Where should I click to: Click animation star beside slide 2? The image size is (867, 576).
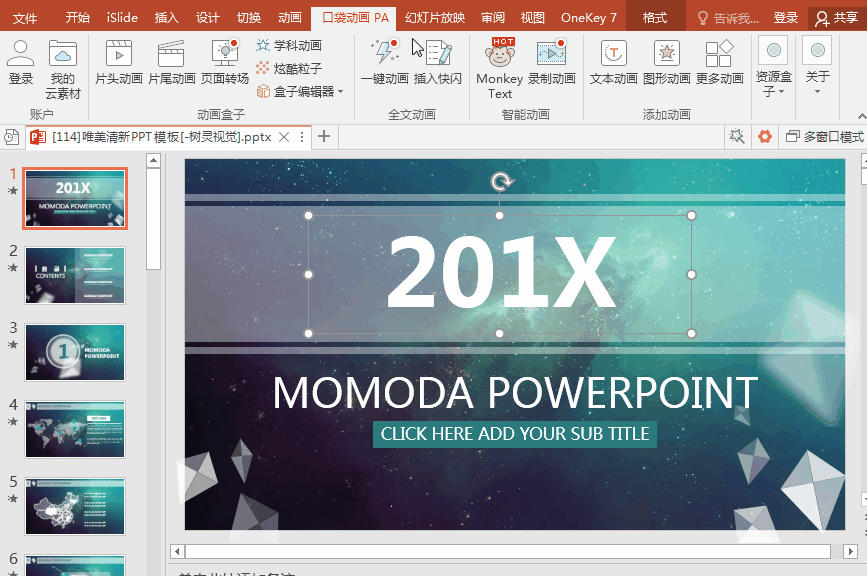(x=13, y=268)
